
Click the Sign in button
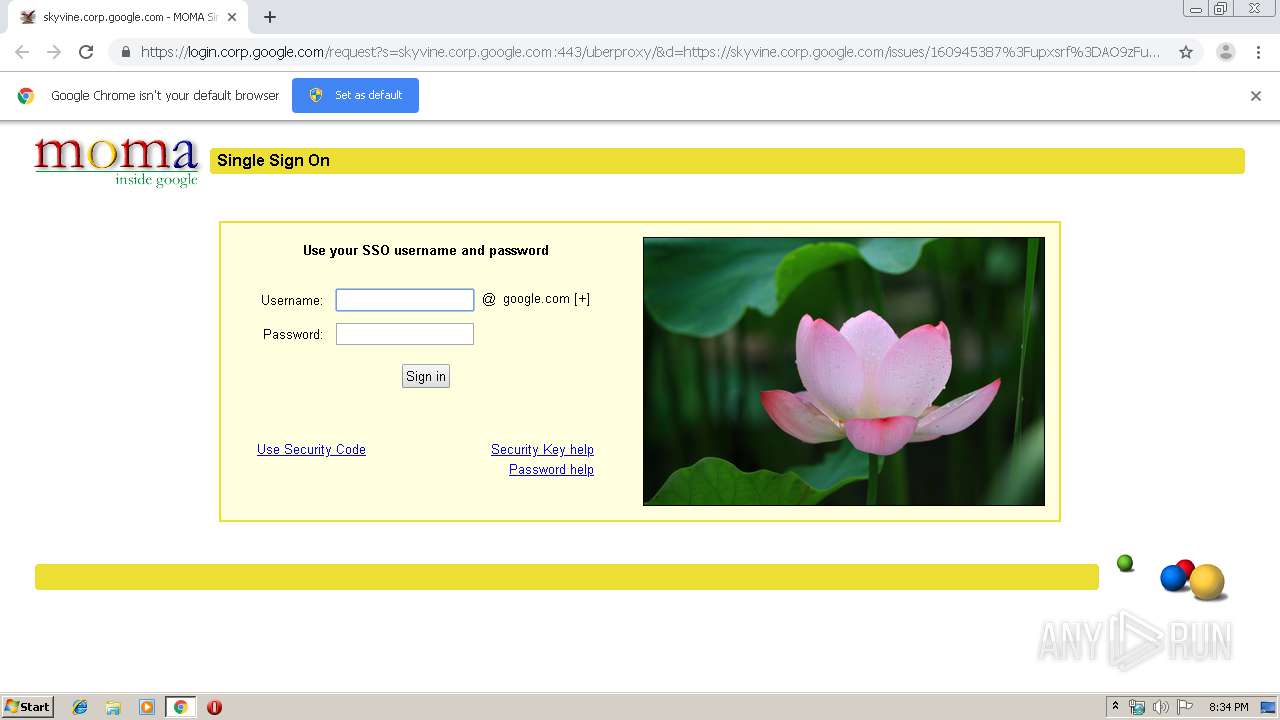click(x=426, y=376)
